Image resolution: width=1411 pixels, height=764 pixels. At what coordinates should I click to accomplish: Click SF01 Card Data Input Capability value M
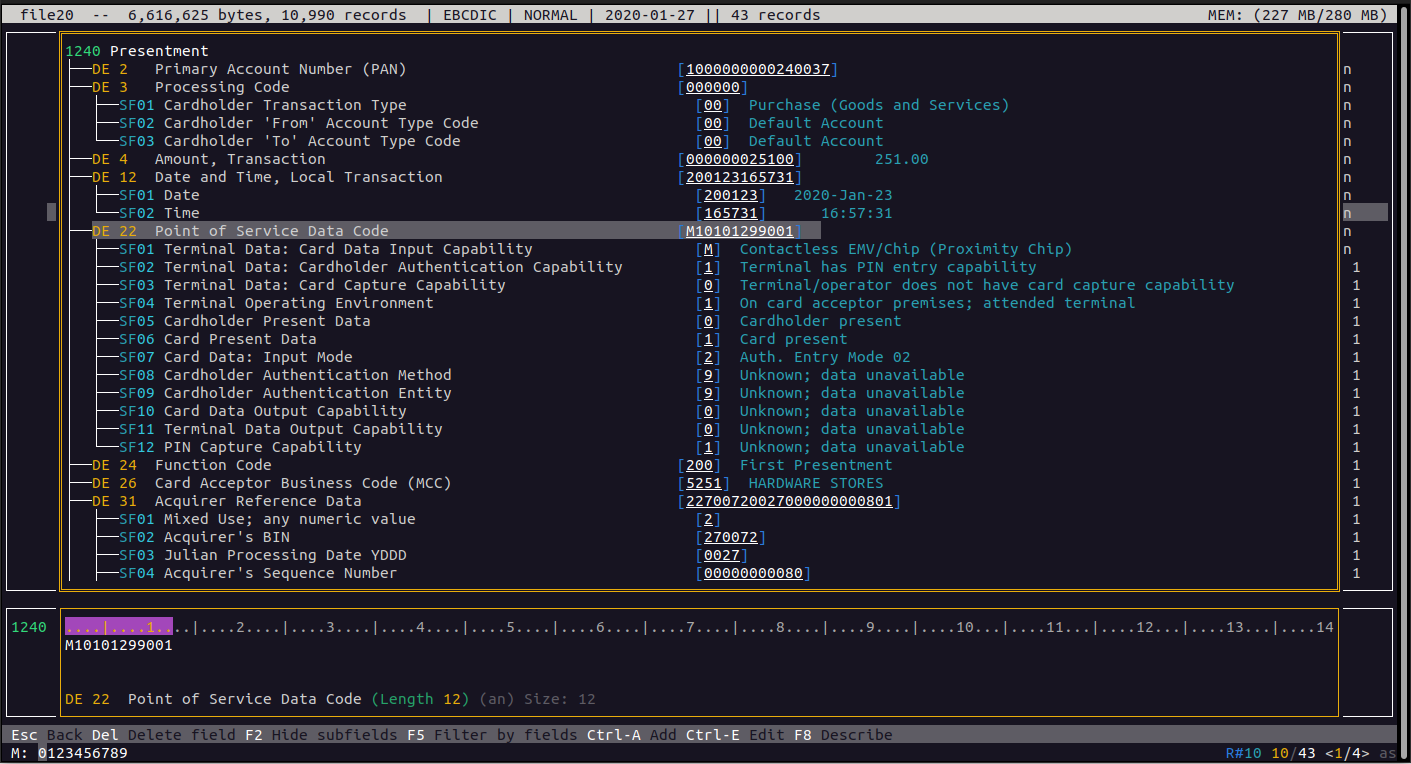(x=708, y=249)
